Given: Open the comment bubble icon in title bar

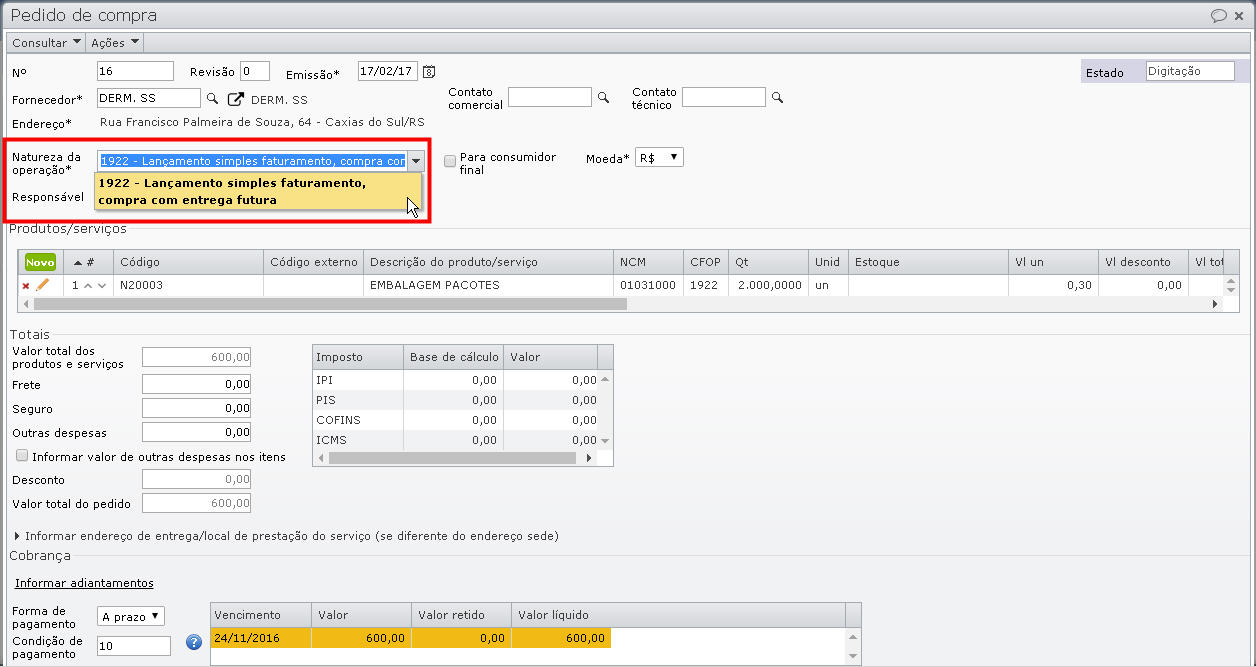Looking at the screenshot, I should coord(1219,16).
